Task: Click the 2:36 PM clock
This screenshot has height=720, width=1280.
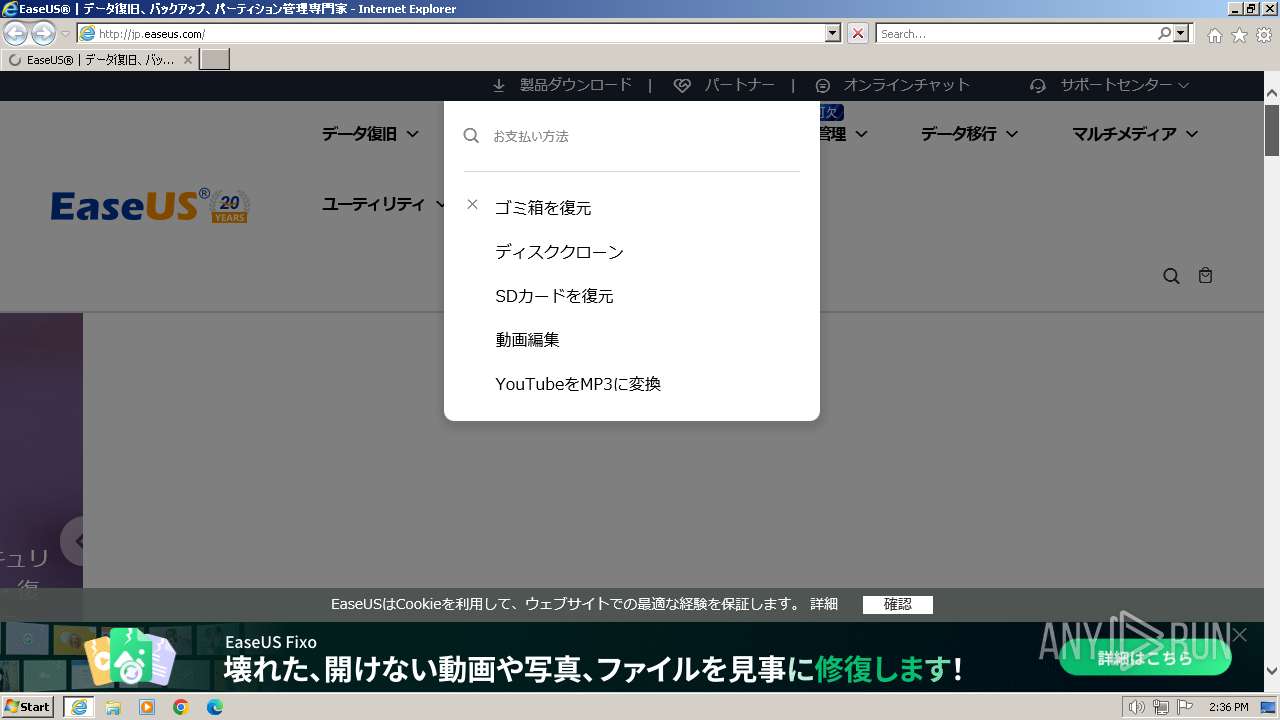Action: (1228, 708)
